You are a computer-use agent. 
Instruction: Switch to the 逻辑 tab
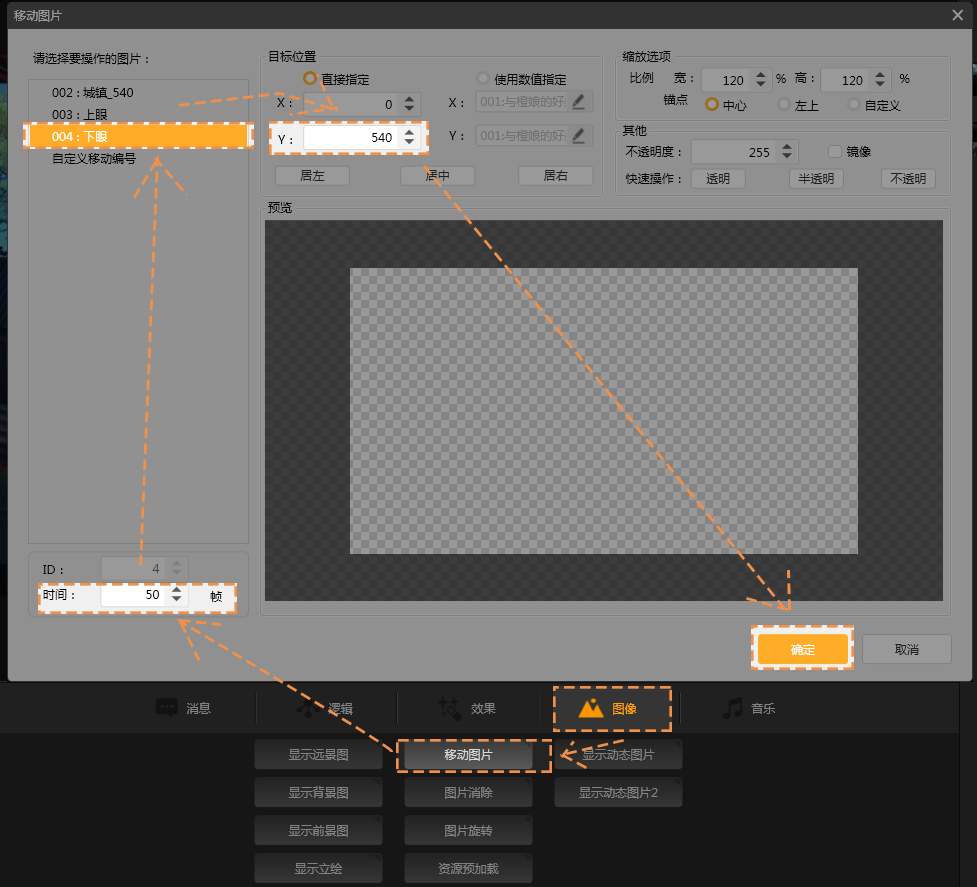[x=326, y=708]
